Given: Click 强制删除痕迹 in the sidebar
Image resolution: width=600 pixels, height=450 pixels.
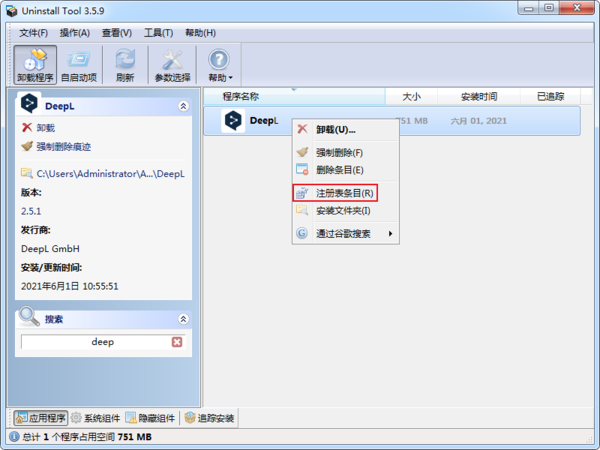Looking at the screenshot, I should (x=63, y=146).
